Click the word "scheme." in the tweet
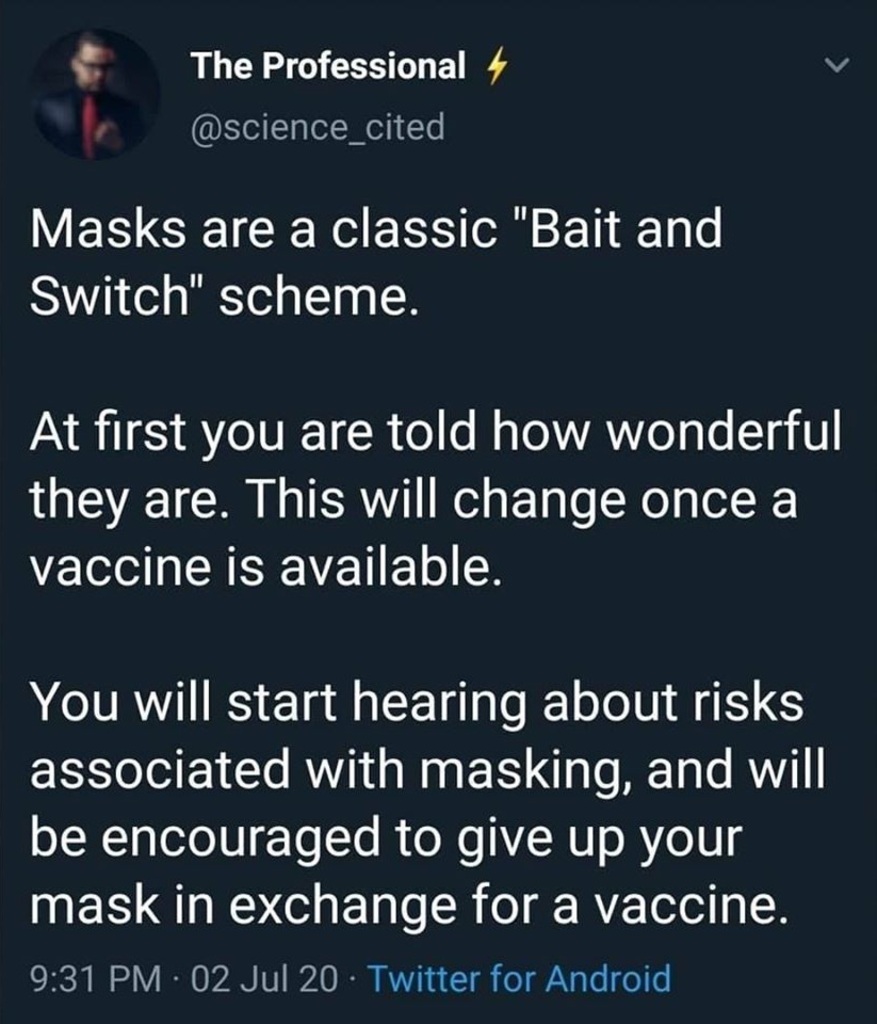This screenshot has width=877, height=1024. [x=310, y=296]
